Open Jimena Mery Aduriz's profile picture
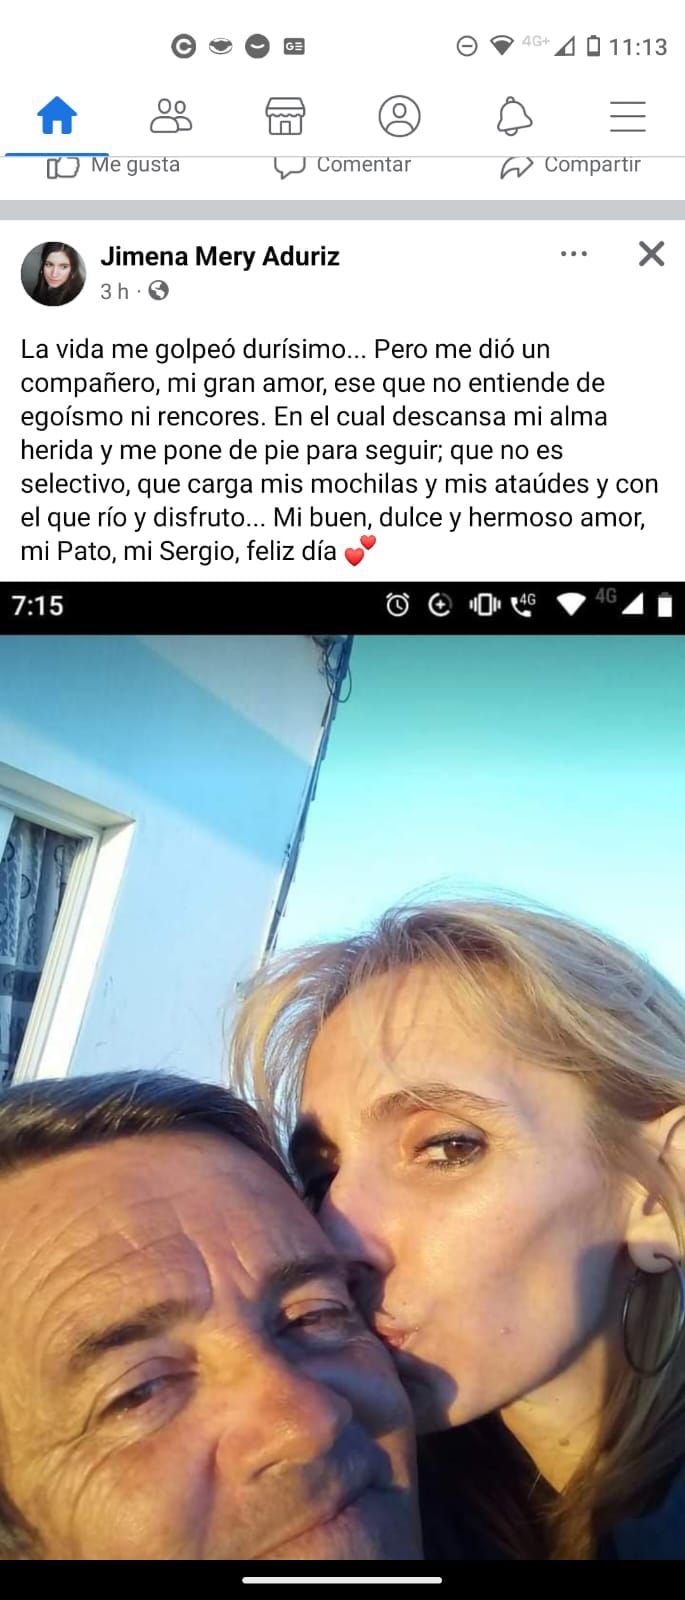Image resolution: width=685 pixels, height=1600 pixels. tap(53, 273)
